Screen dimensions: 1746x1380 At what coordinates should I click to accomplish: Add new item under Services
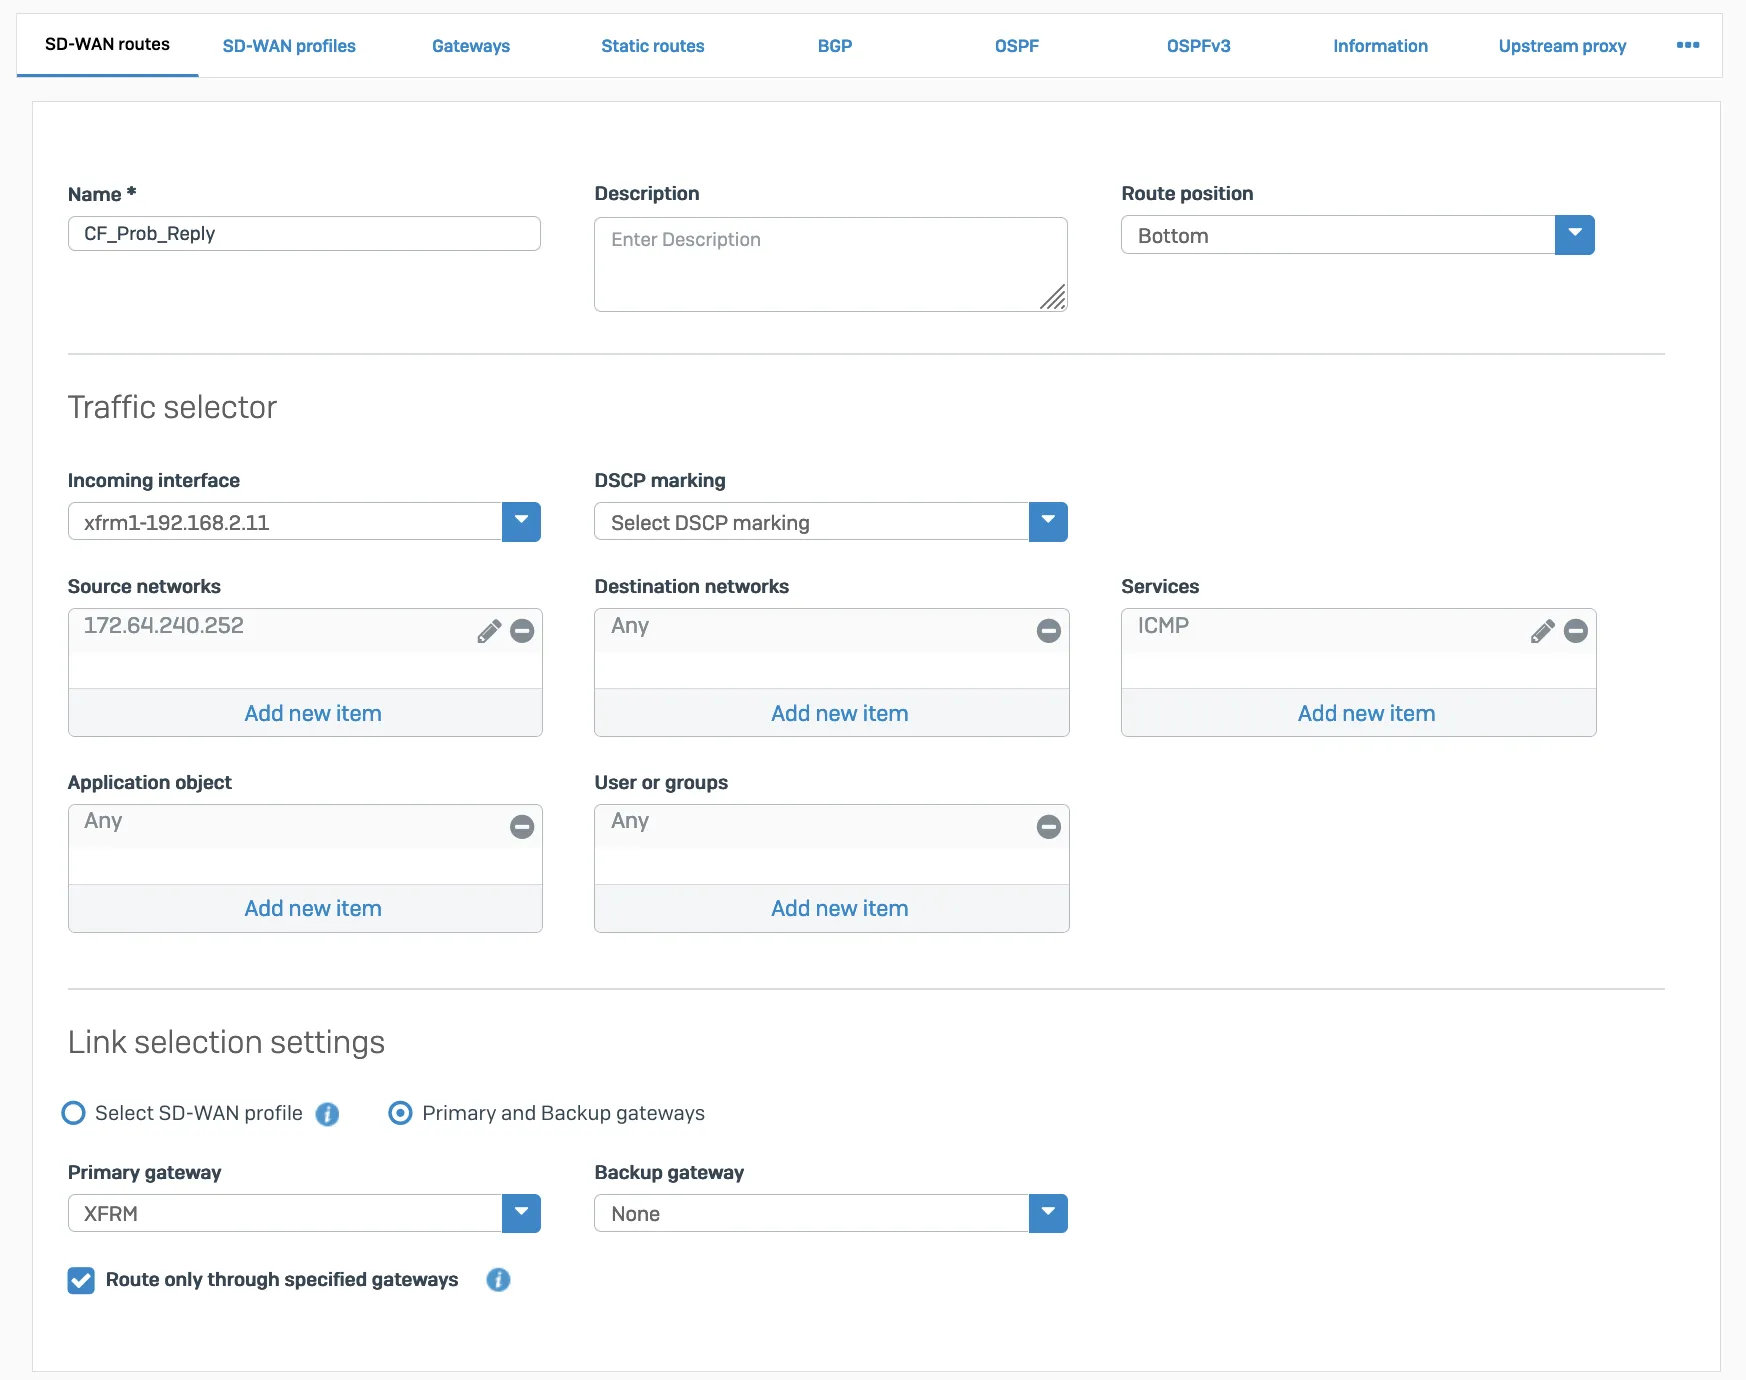coord(1366,713)
